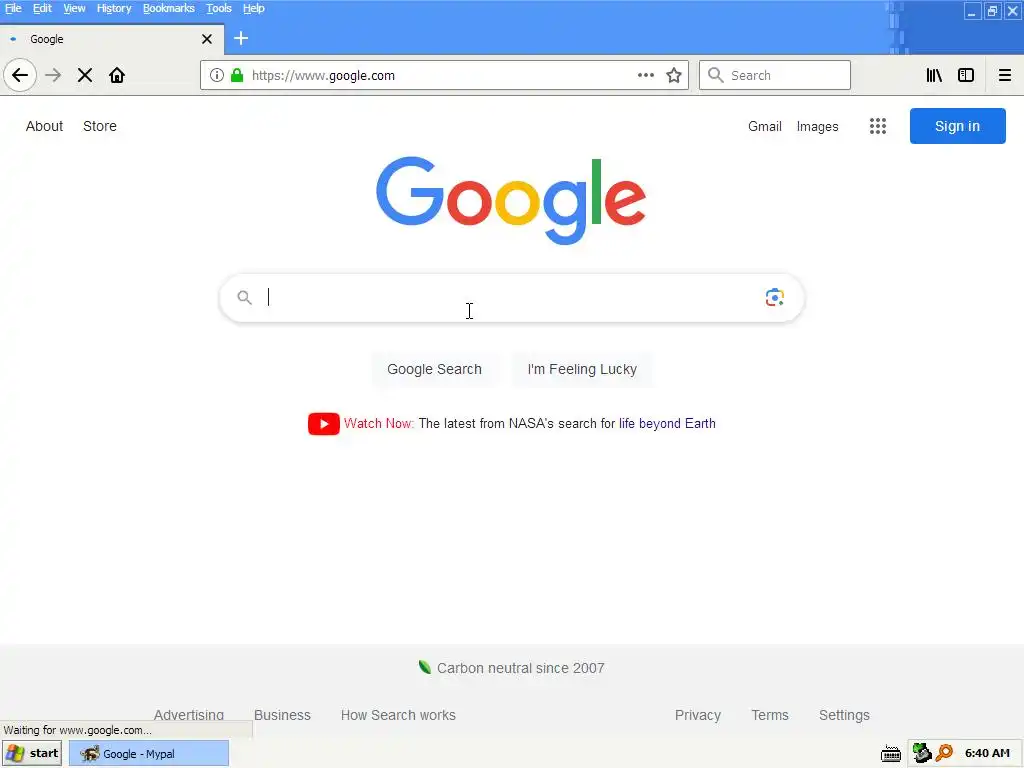Click the Google search text field
Image resolution: width=1024 pixels, height=768 pixels.
pos(512,298)
